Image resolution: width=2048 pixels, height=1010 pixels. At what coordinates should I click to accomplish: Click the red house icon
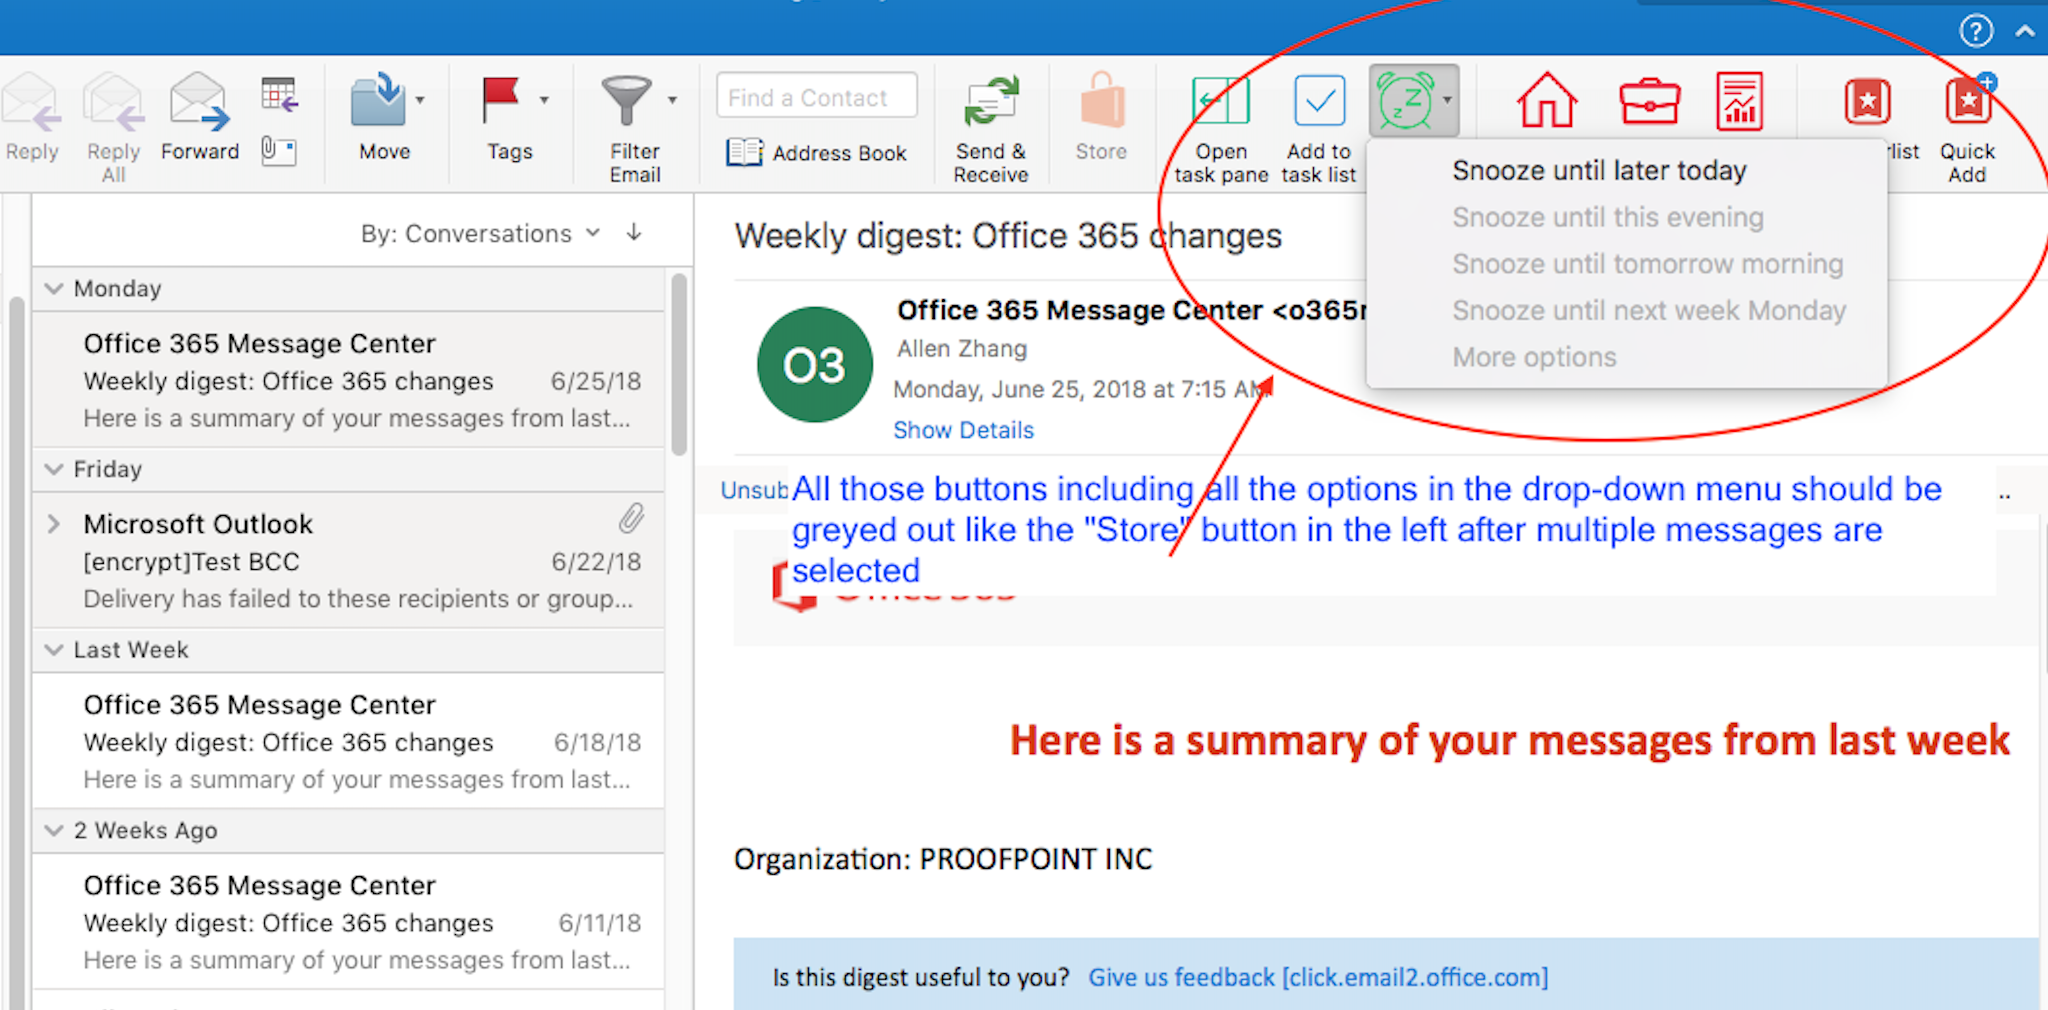[1547, 100]
